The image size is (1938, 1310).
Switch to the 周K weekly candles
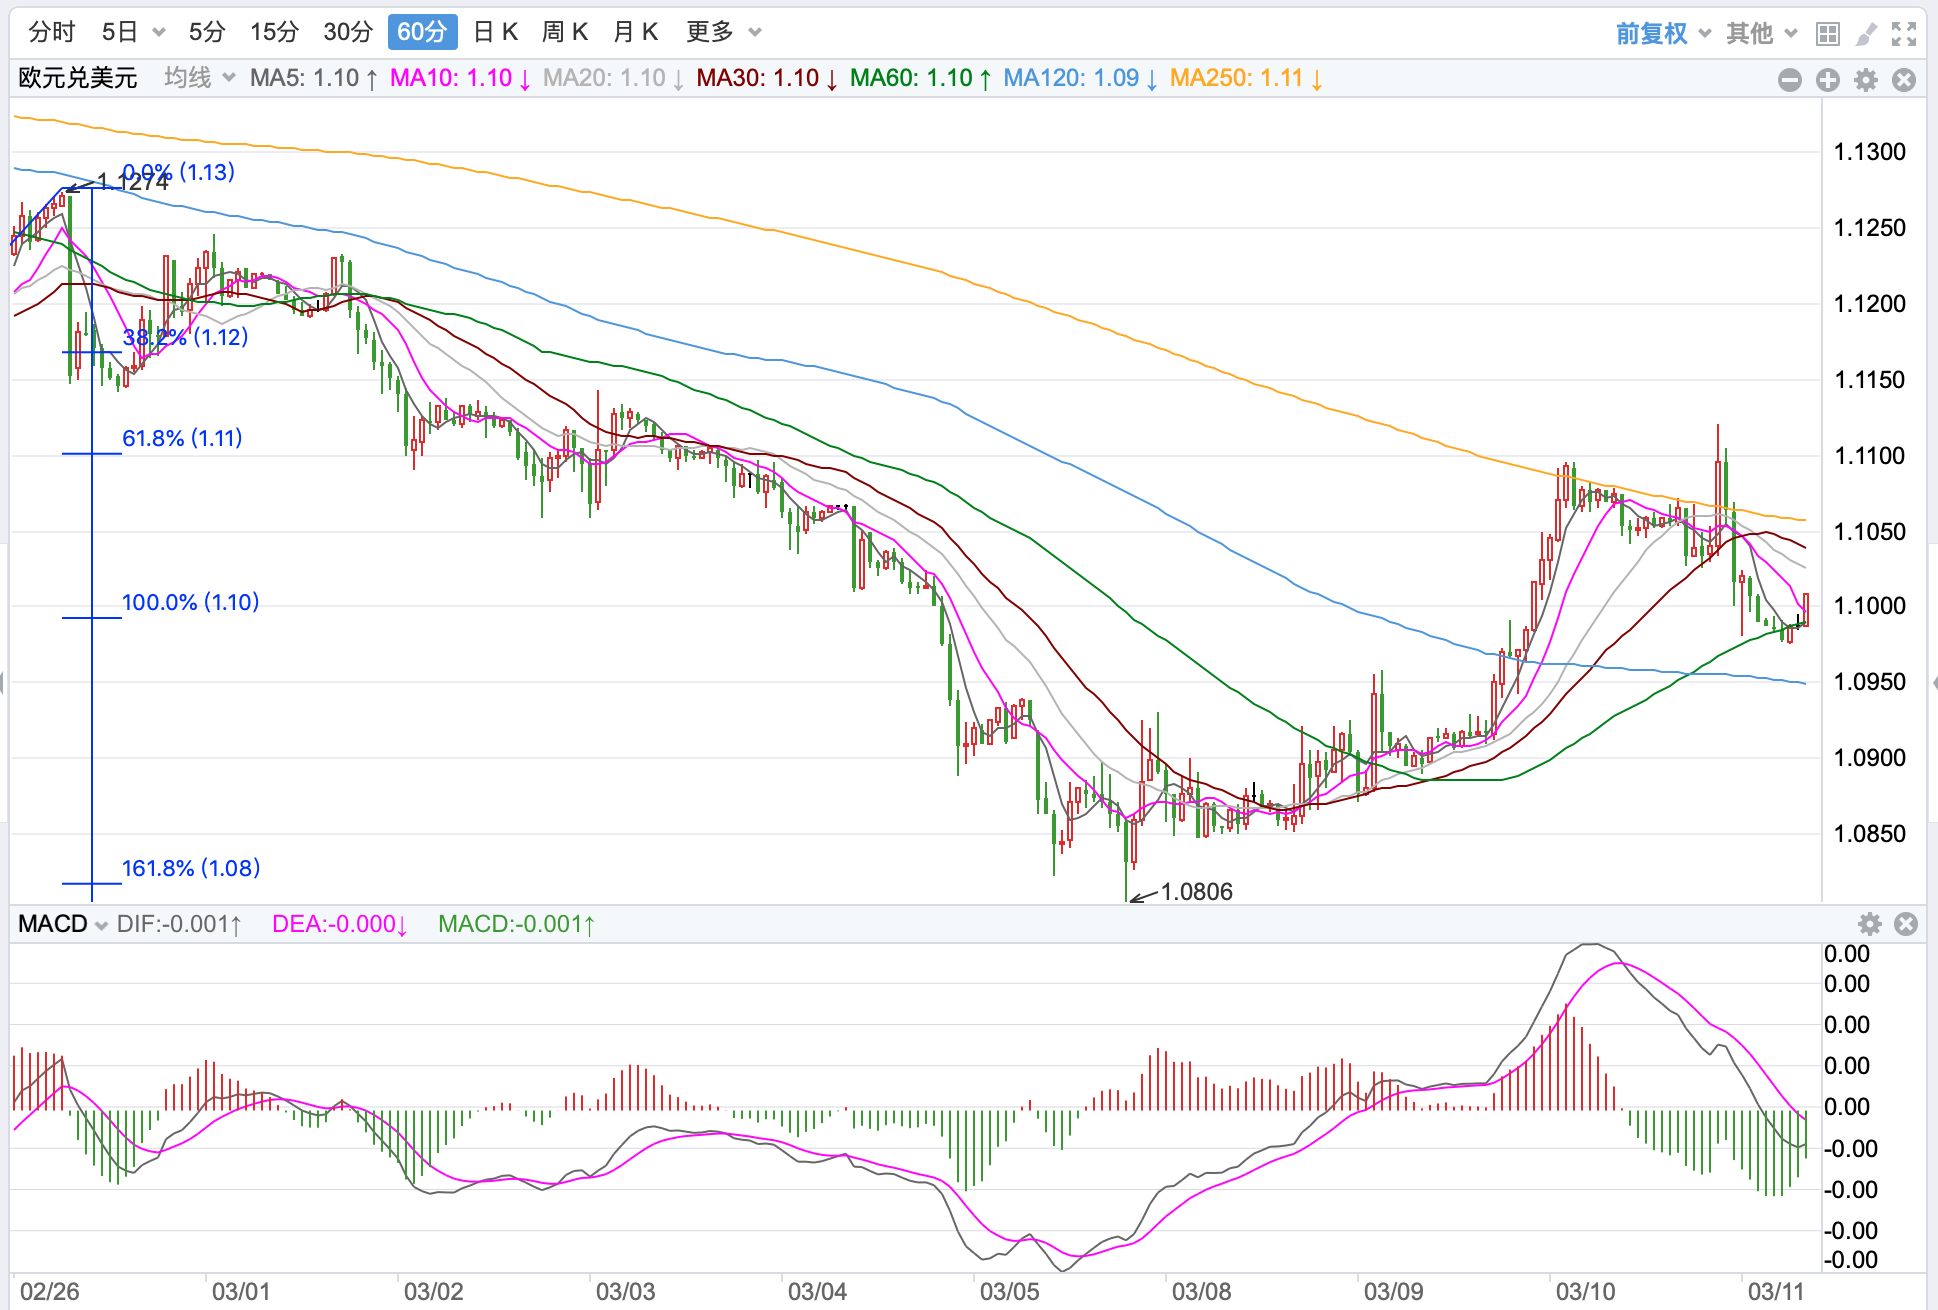(565, 32)
